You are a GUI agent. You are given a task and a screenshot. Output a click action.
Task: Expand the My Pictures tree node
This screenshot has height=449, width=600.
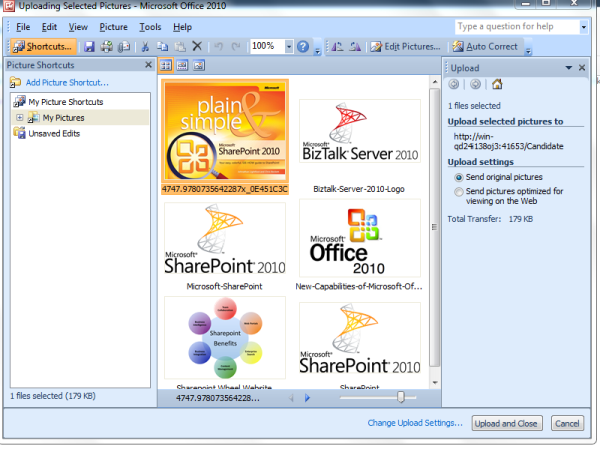click(20, 118)
